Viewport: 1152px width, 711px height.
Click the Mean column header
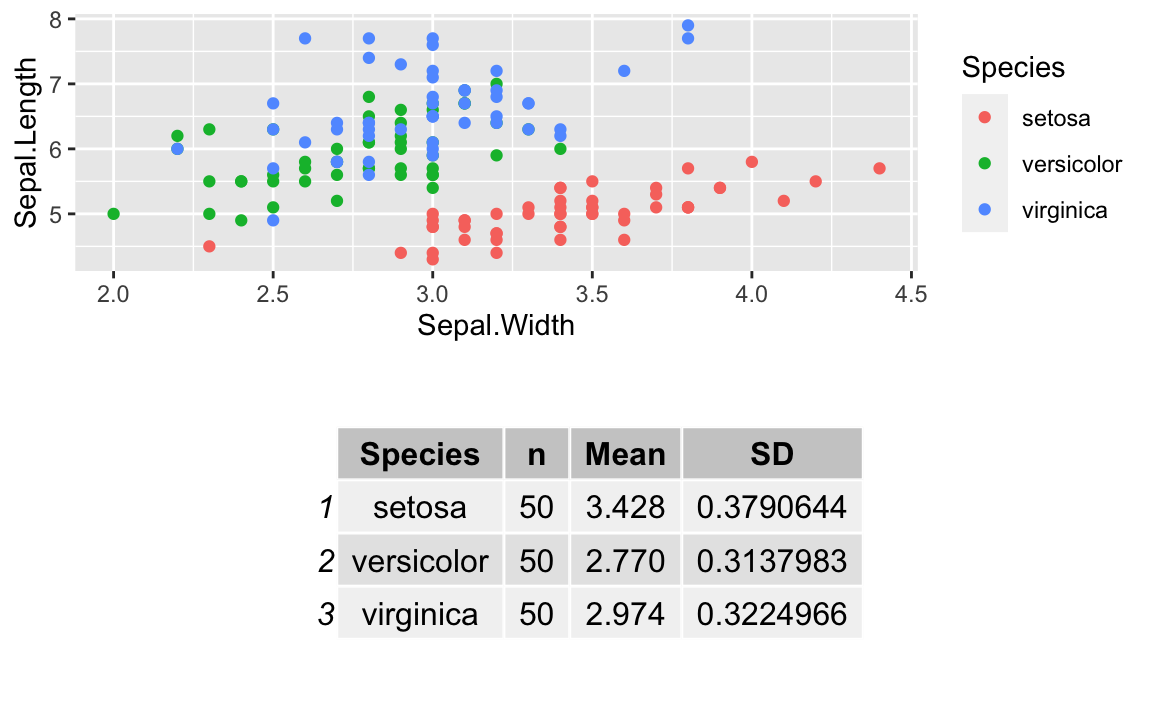tap(625, 454)
